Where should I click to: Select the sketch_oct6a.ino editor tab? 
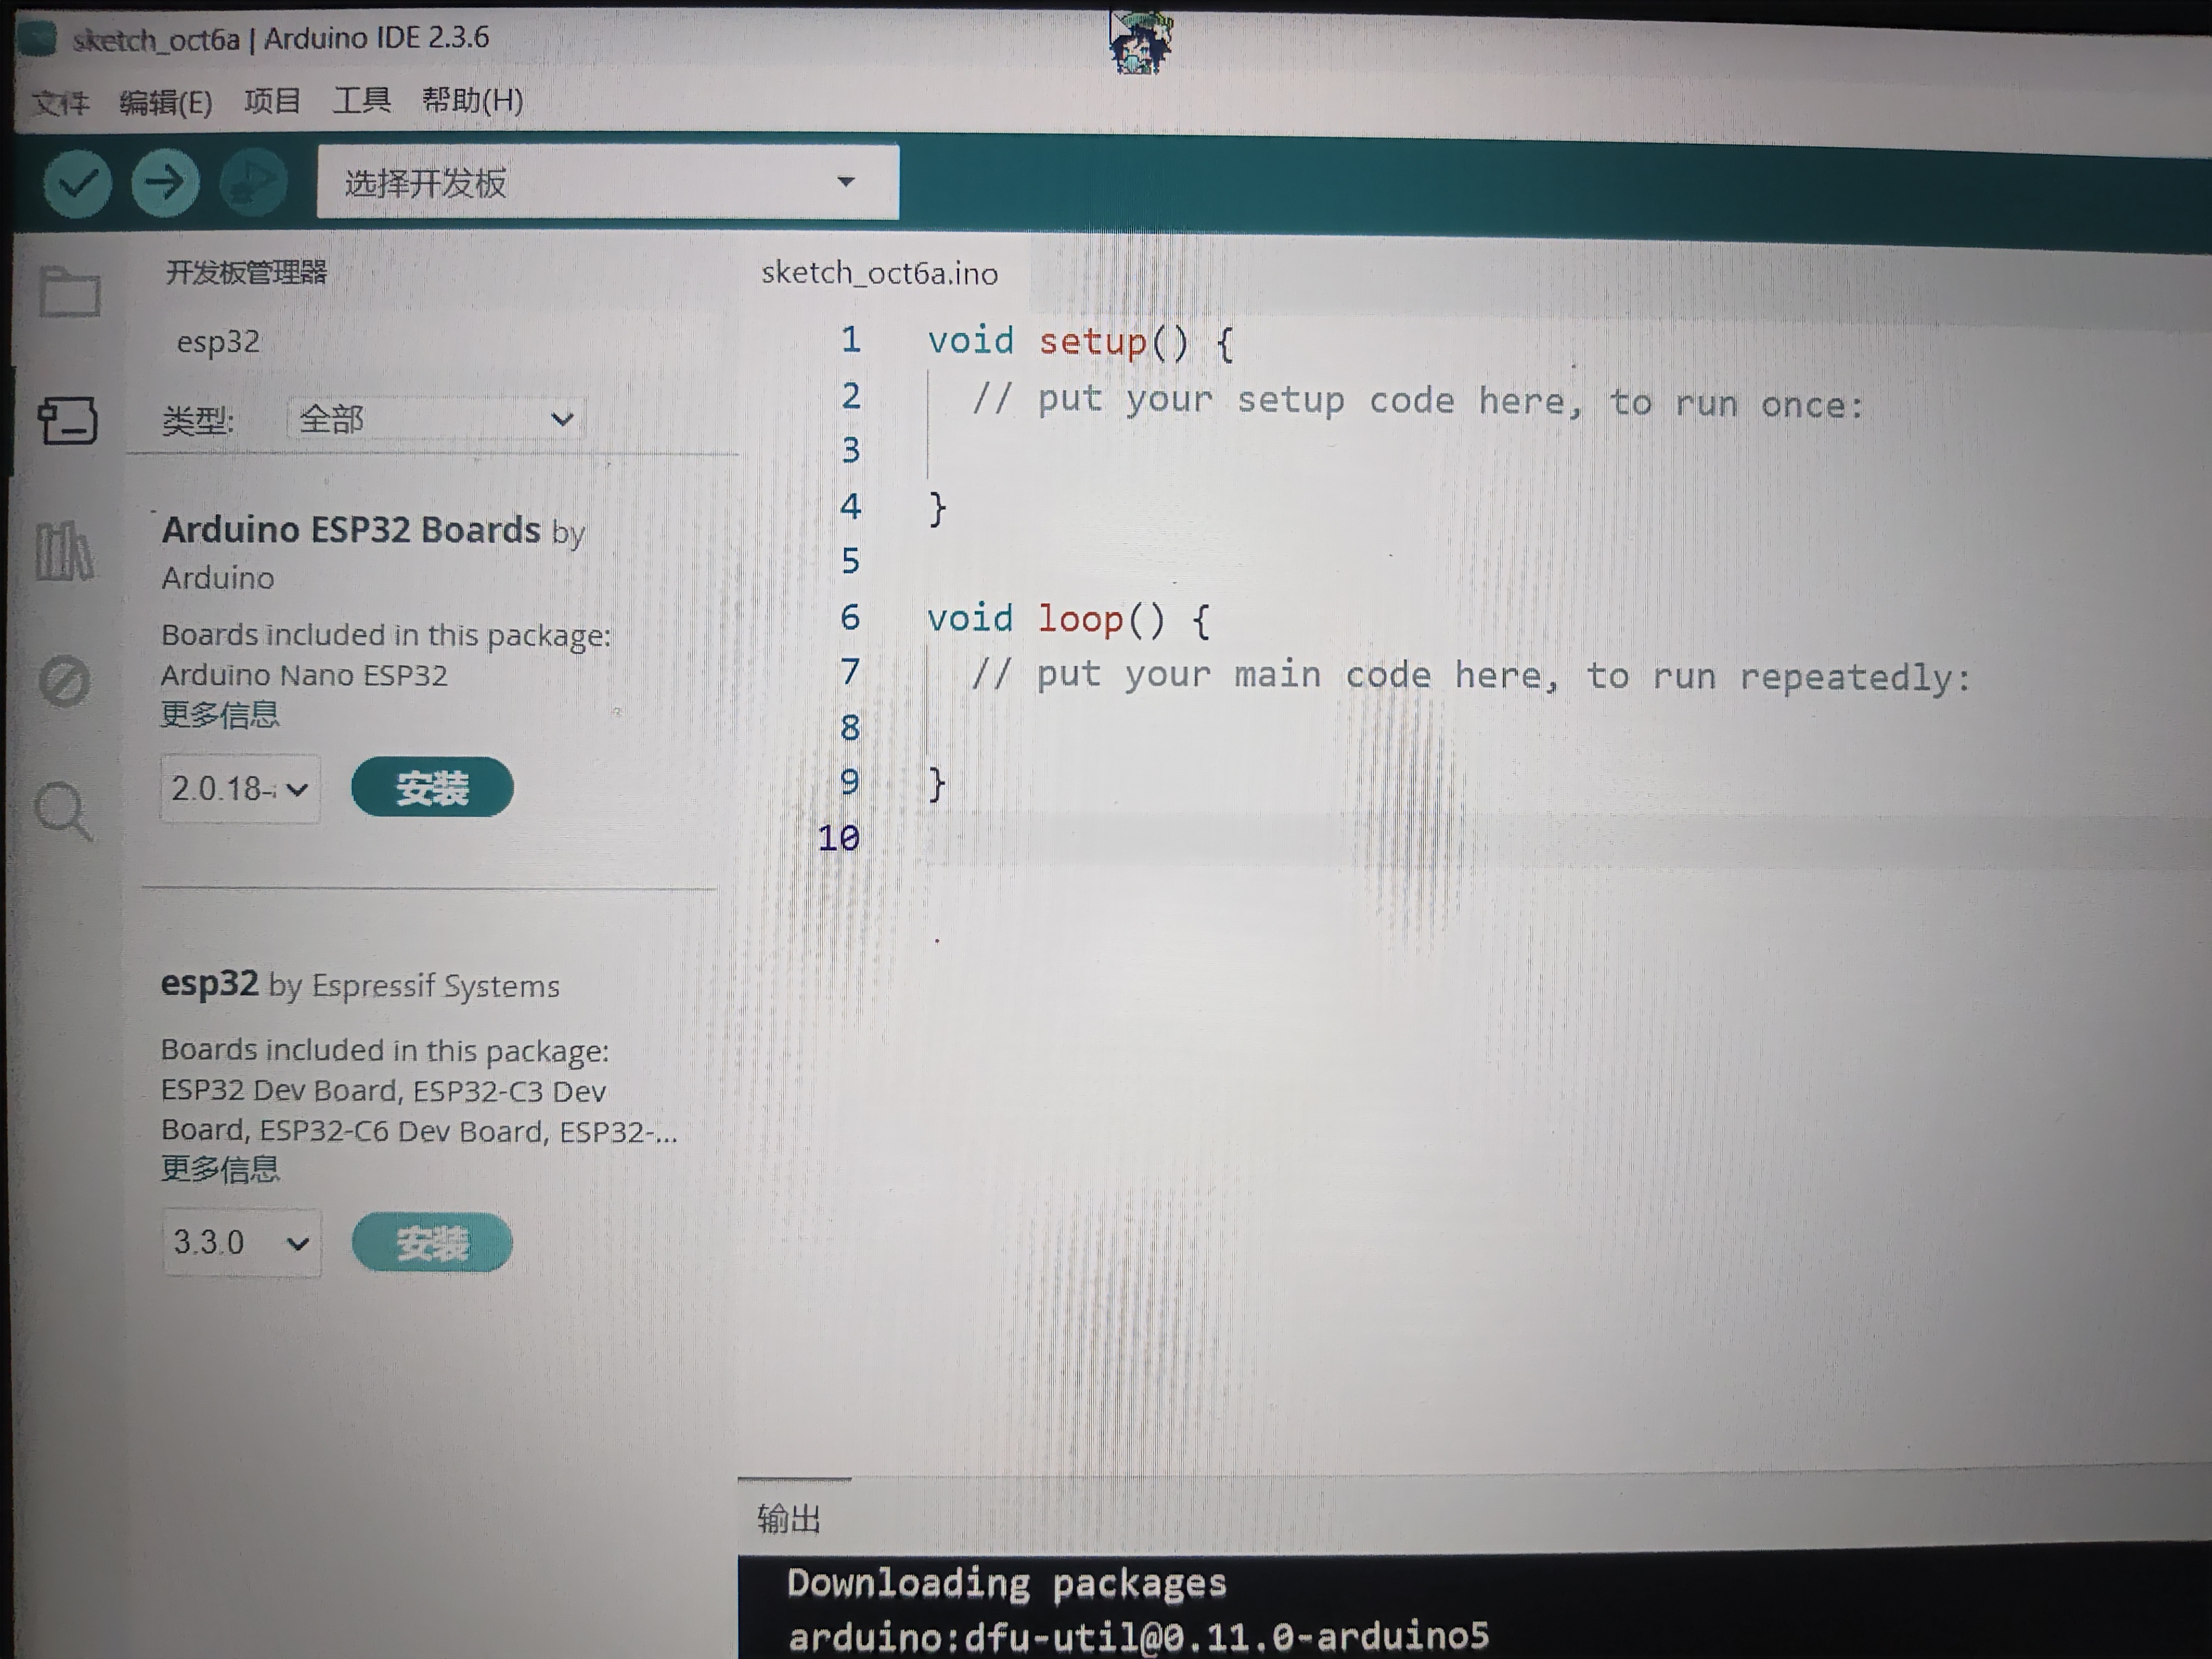pos(879,273)
